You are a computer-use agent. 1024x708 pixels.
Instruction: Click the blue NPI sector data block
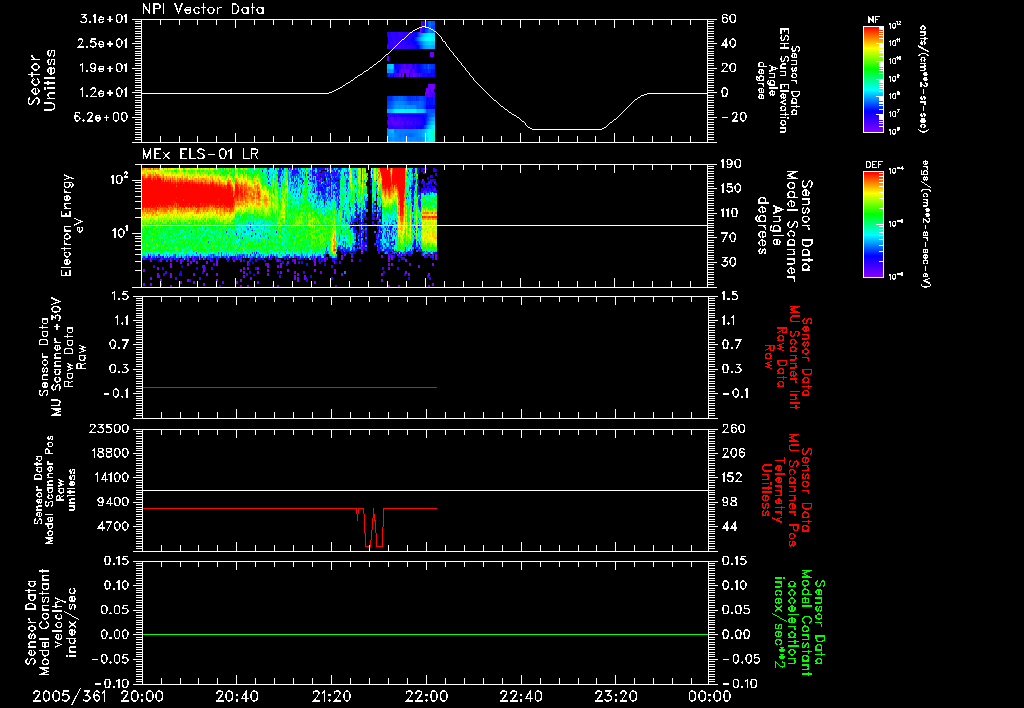point(411,81)
